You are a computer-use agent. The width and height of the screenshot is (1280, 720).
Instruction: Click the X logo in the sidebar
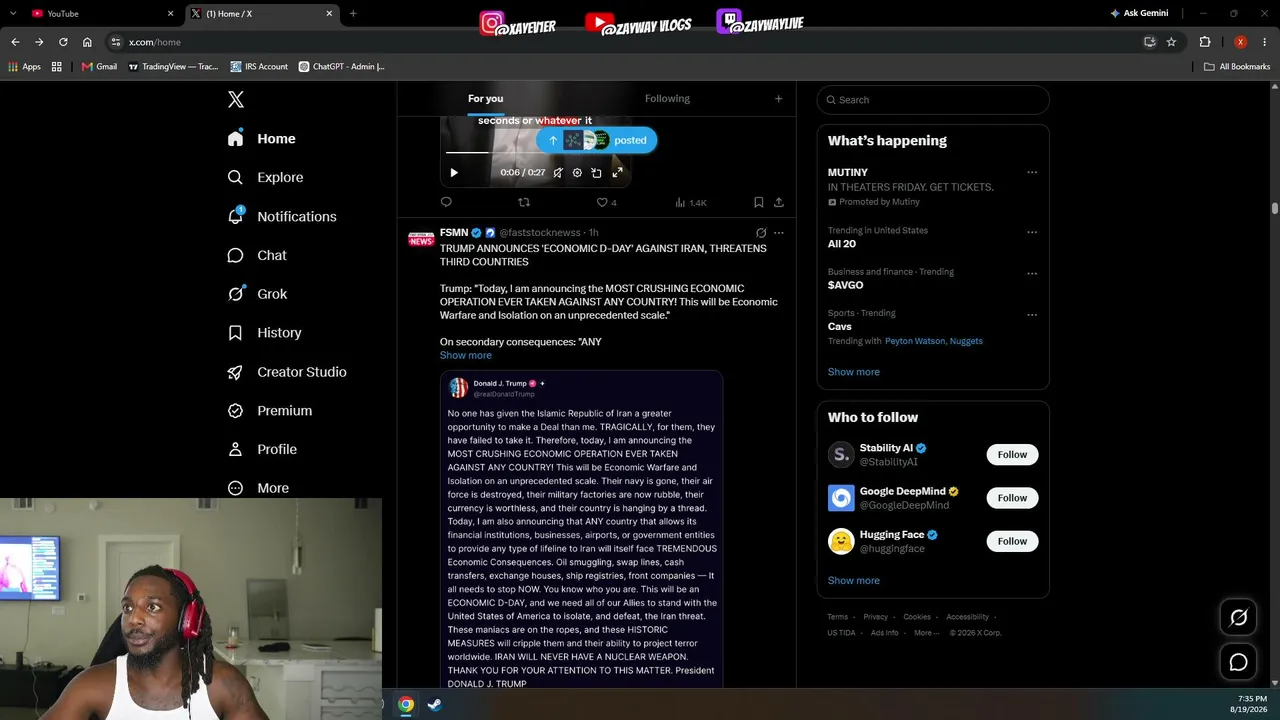pos(236,99)
